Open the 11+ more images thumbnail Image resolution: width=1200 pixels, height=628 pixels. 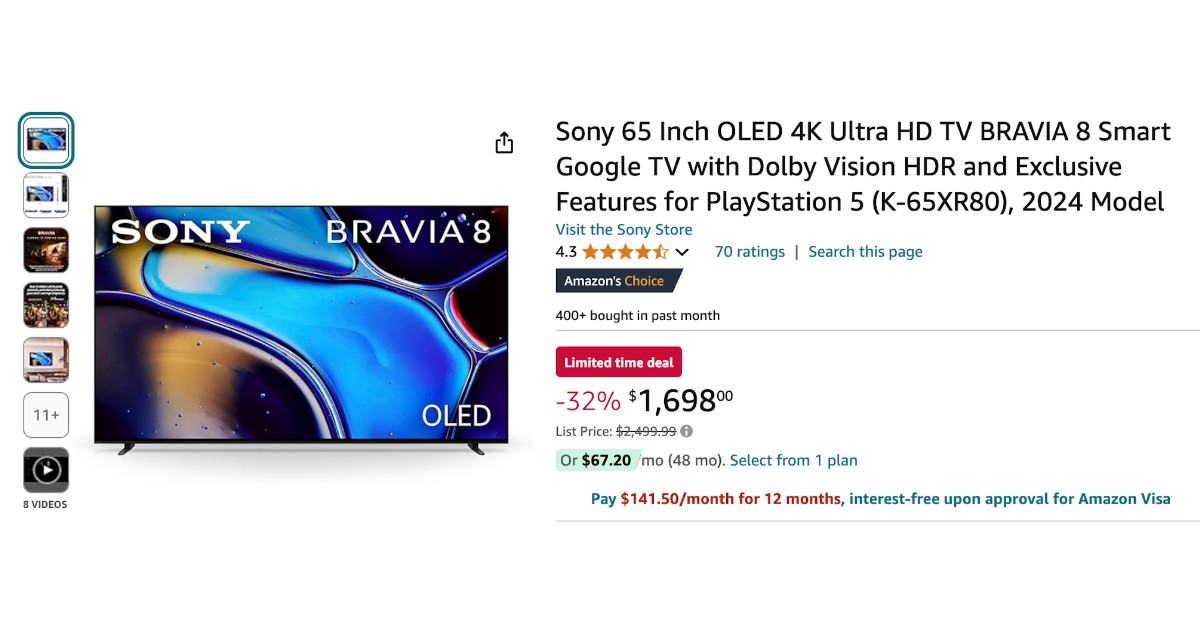coord(46,415)
